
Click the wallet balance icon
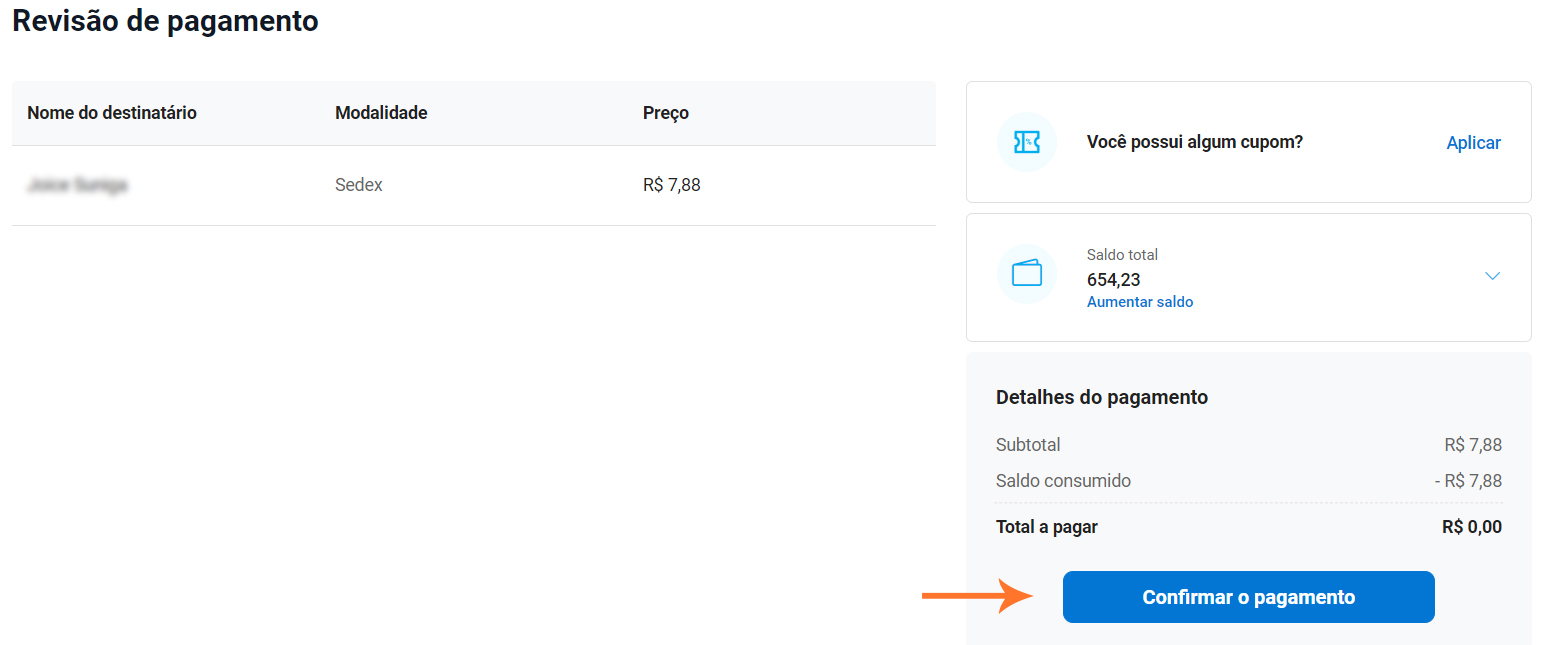coord(1026,274)
